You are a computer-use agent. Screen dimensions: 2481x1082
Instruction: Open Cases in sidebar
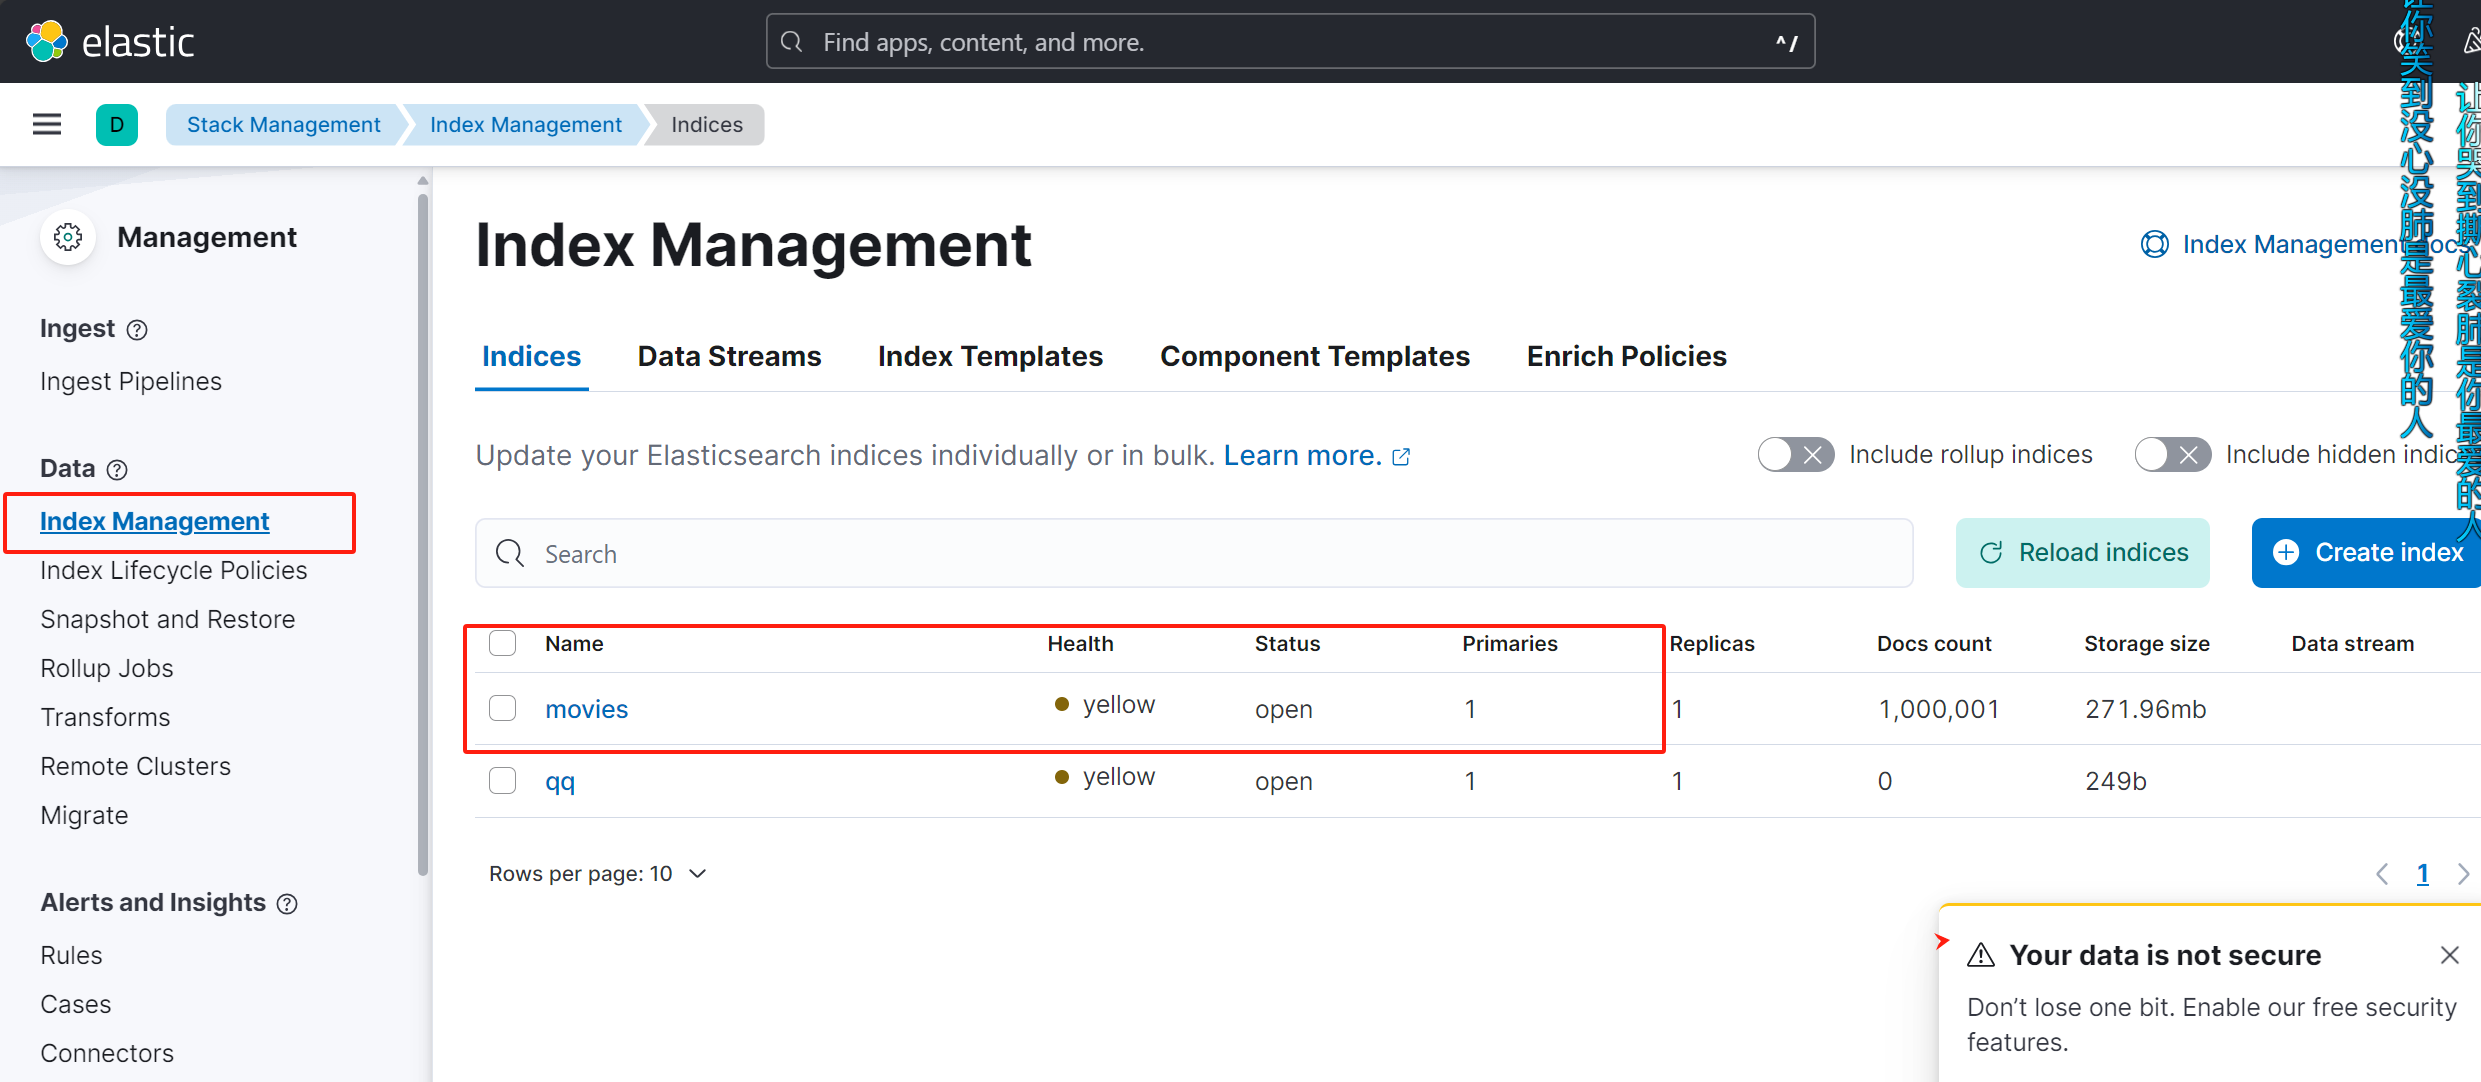click(x=76, y=1005)
